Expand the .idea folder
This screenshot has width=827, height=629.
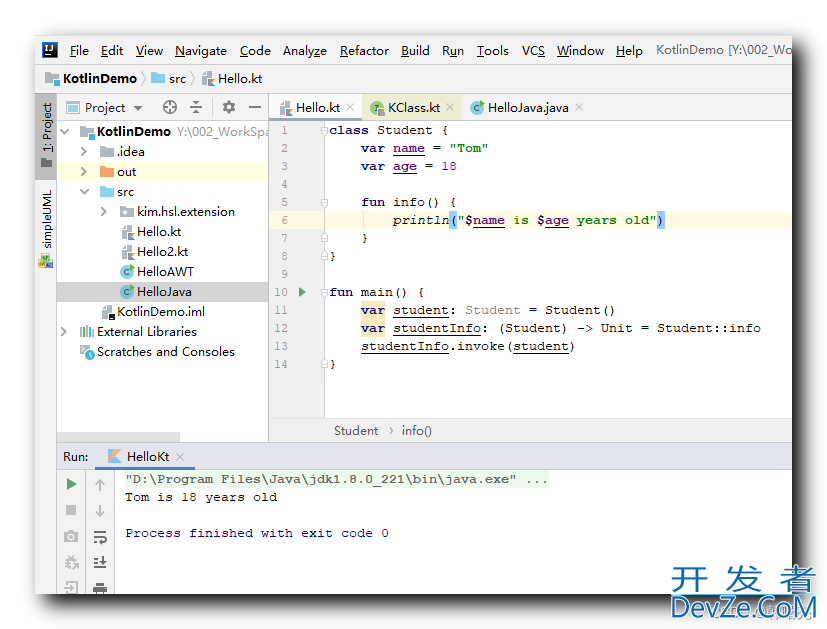pyautogui.click(x=84, y=152)
